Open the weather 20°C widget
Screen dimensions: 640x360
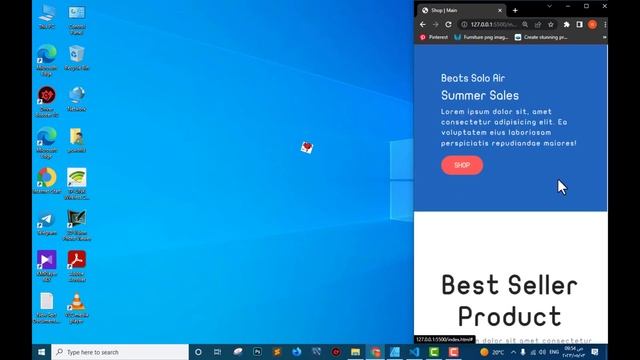pos(492,352)
